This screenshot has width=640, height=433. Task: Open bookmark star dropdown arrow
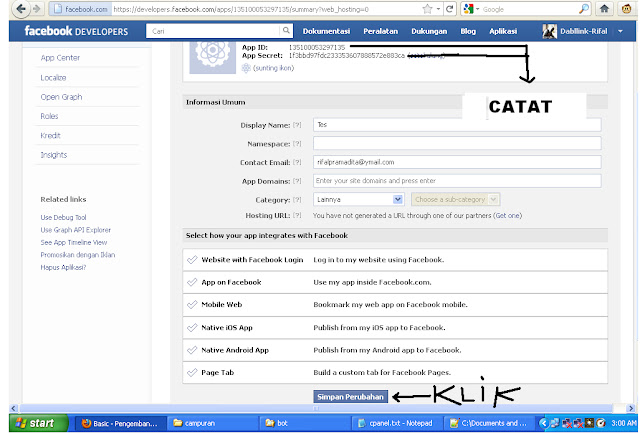pyautogui.click(x=438, y=9)
